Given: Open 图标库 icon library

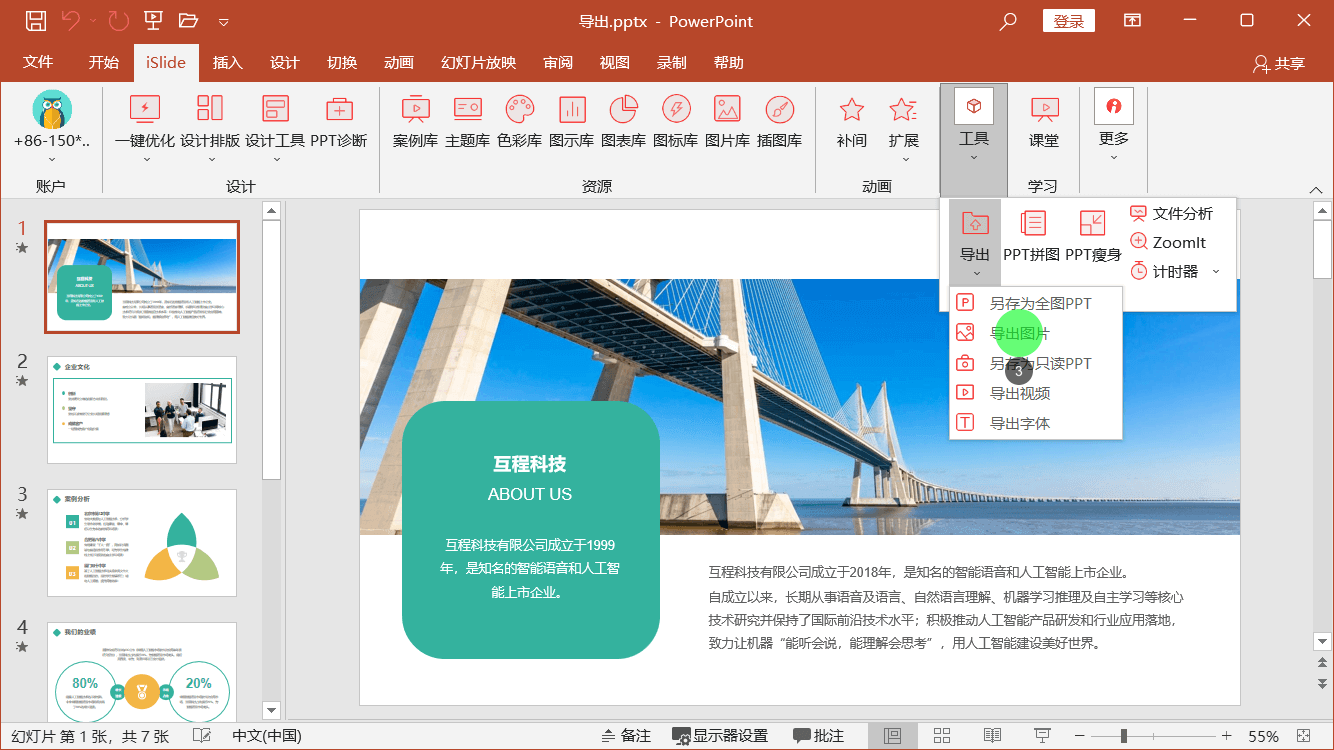Looking at the screenshot, I should (x=675, y=122).
